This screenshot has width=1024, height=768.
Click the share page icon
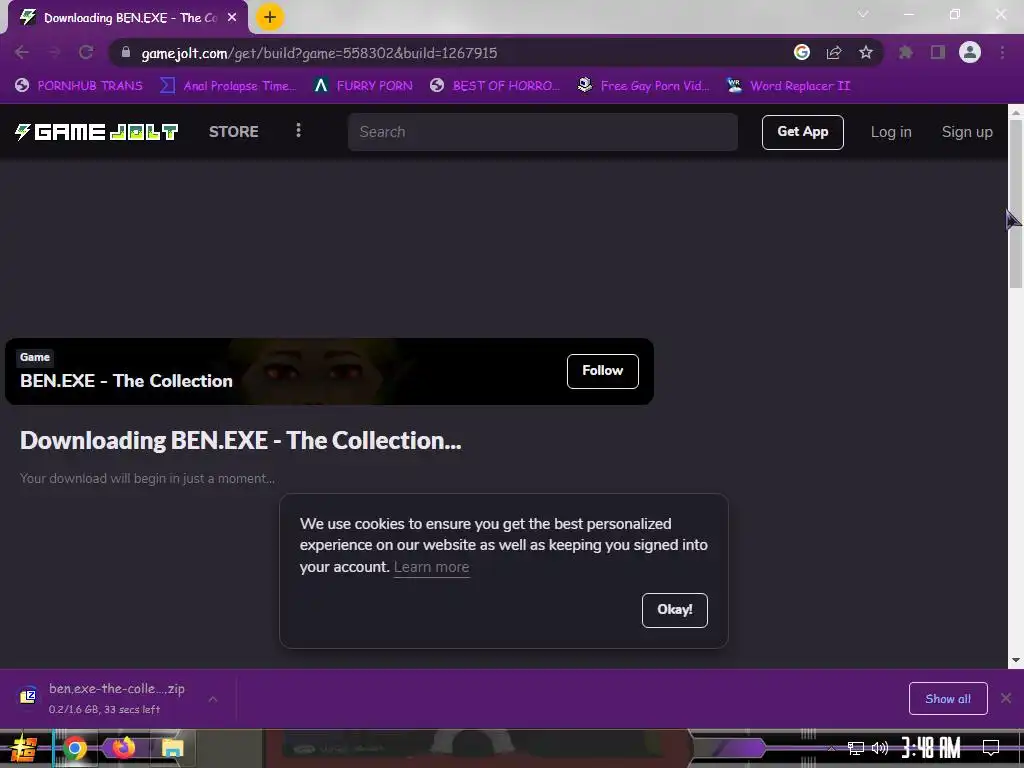(x=834, y=52)
